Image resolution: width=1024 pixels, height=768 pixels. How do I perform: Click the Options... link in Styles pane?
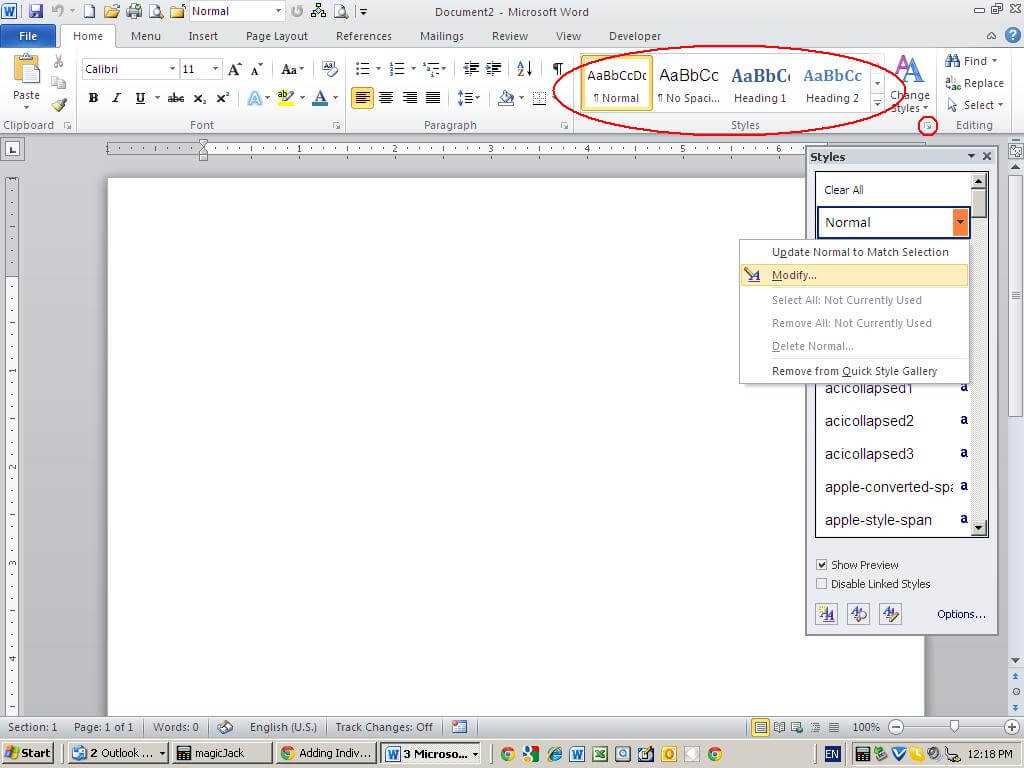point(960,614)
